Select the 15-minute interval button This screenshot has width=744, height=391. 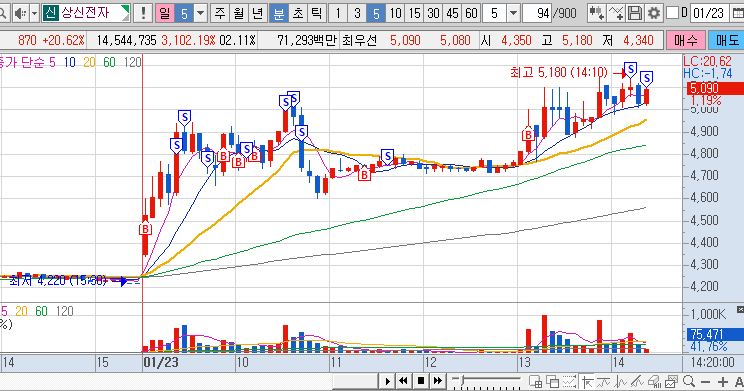[x=414, y=13]
